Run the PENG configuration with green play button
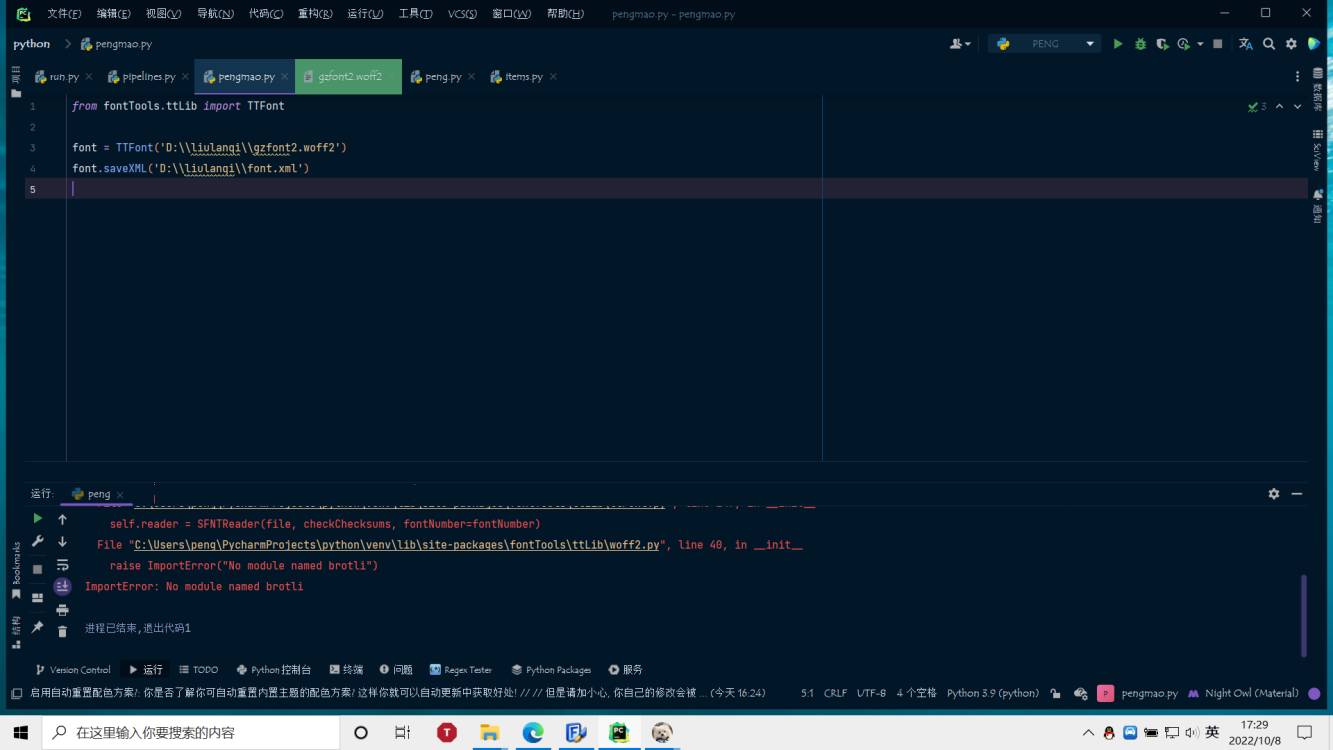 [1118, 44]
